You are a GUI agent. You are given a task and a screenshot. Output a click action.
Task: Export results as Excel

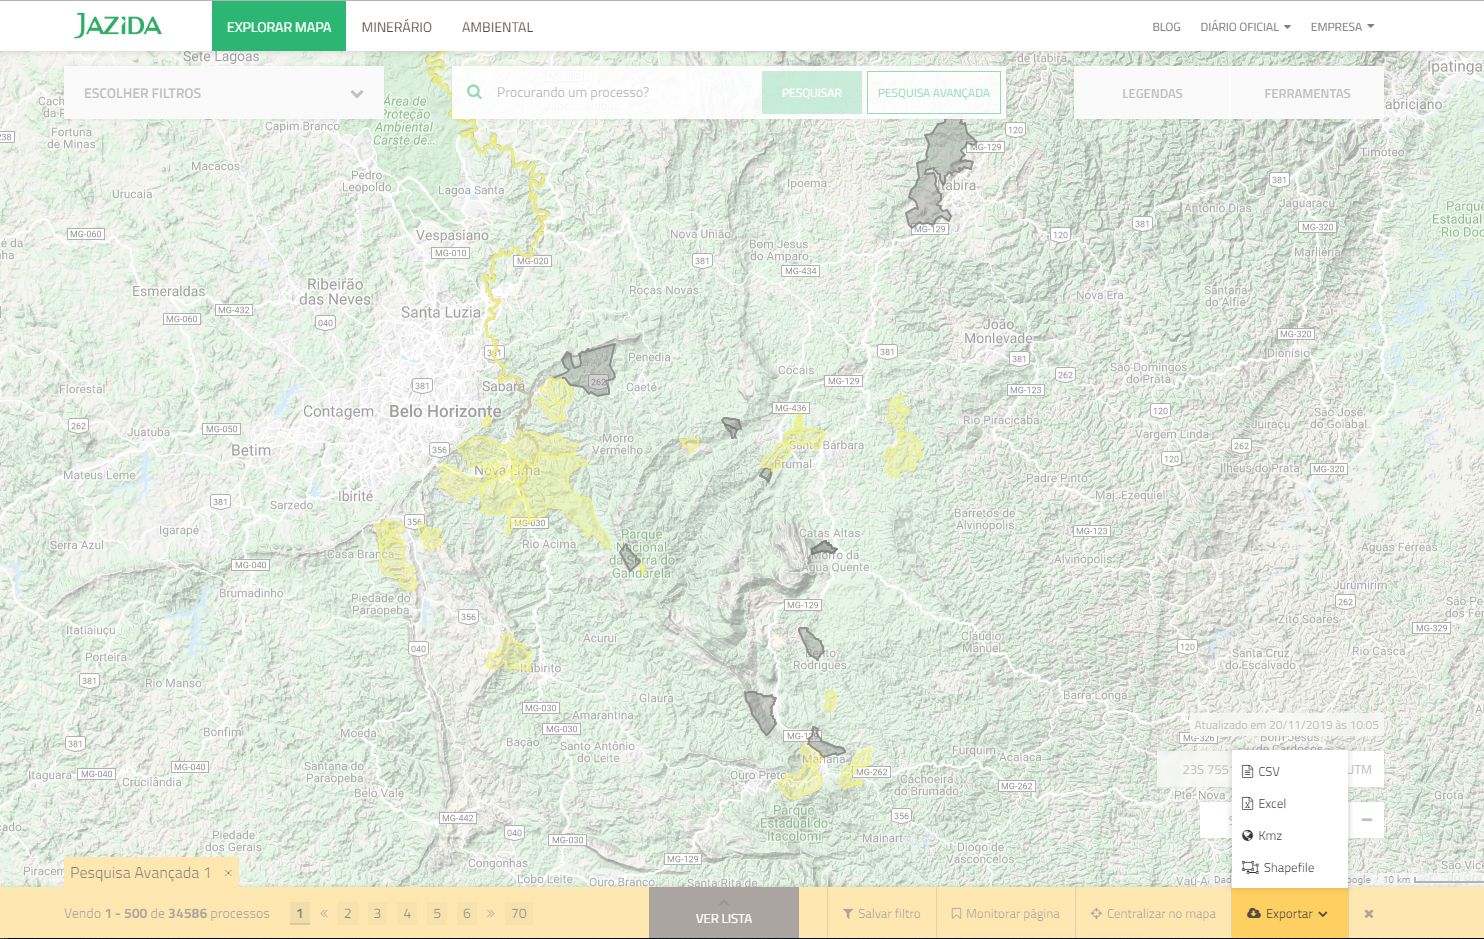(x=1290, y=803)
